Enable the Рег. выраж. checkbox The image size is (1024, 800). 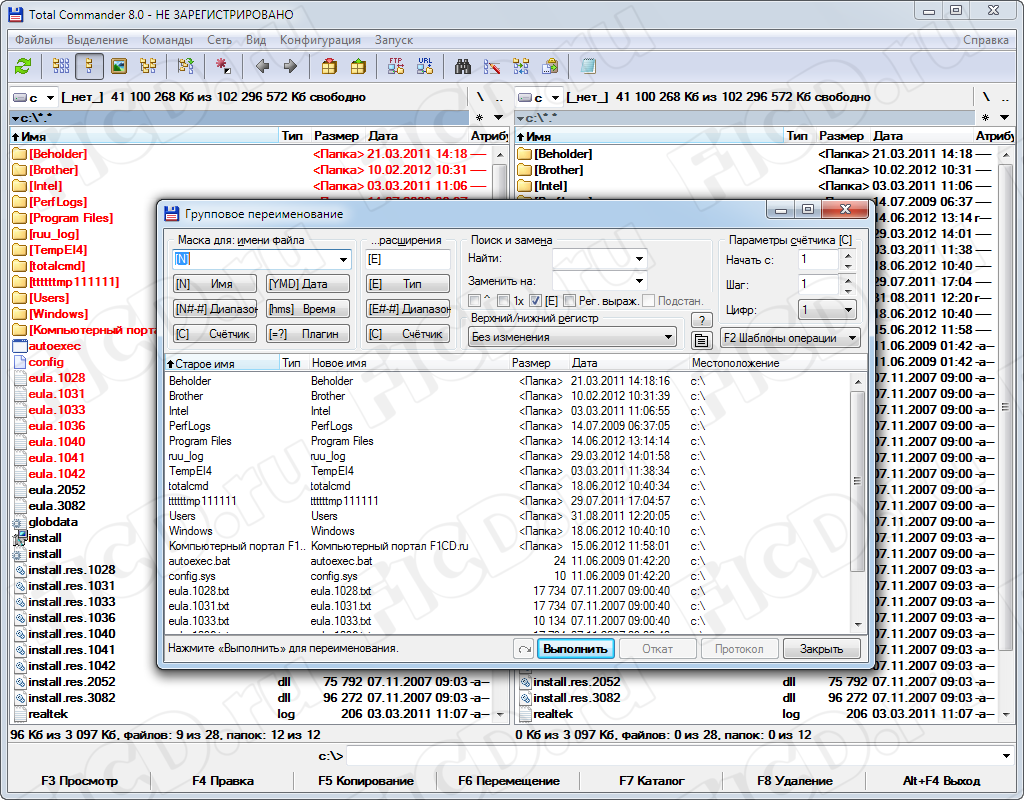click(x=569, y=300)
